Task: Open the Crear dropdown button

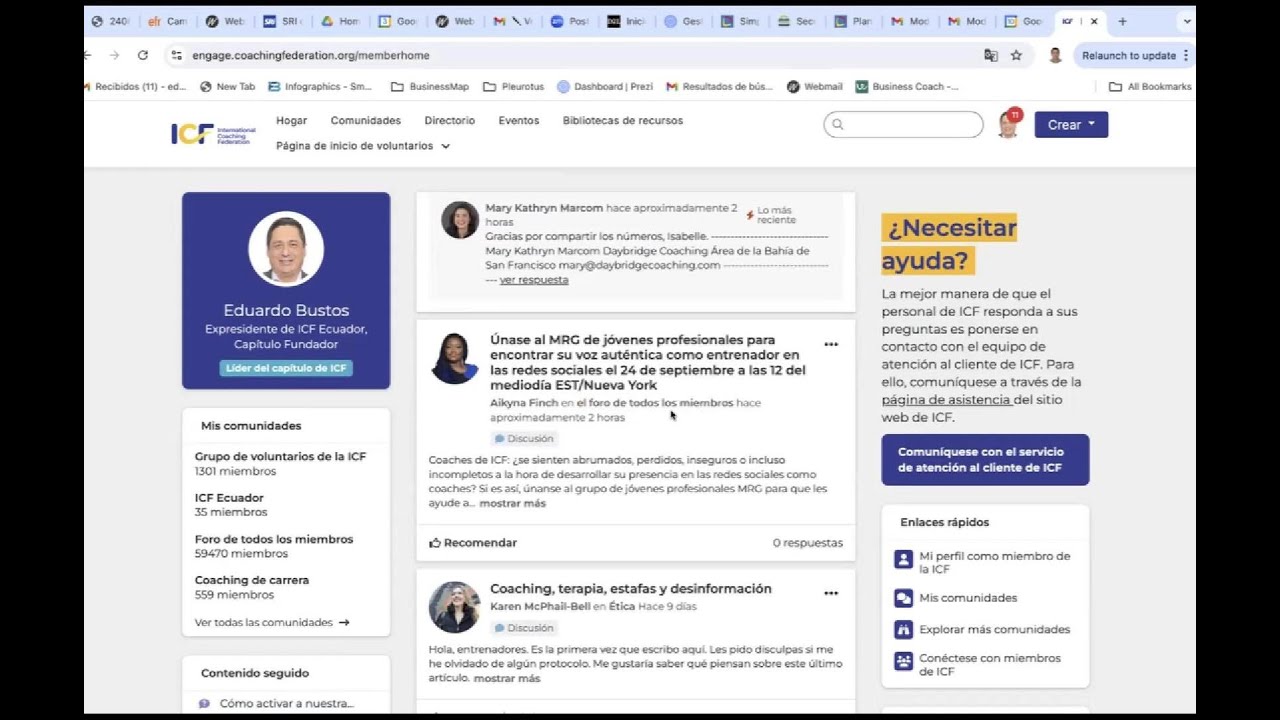Action: (x=1071, y=125)
